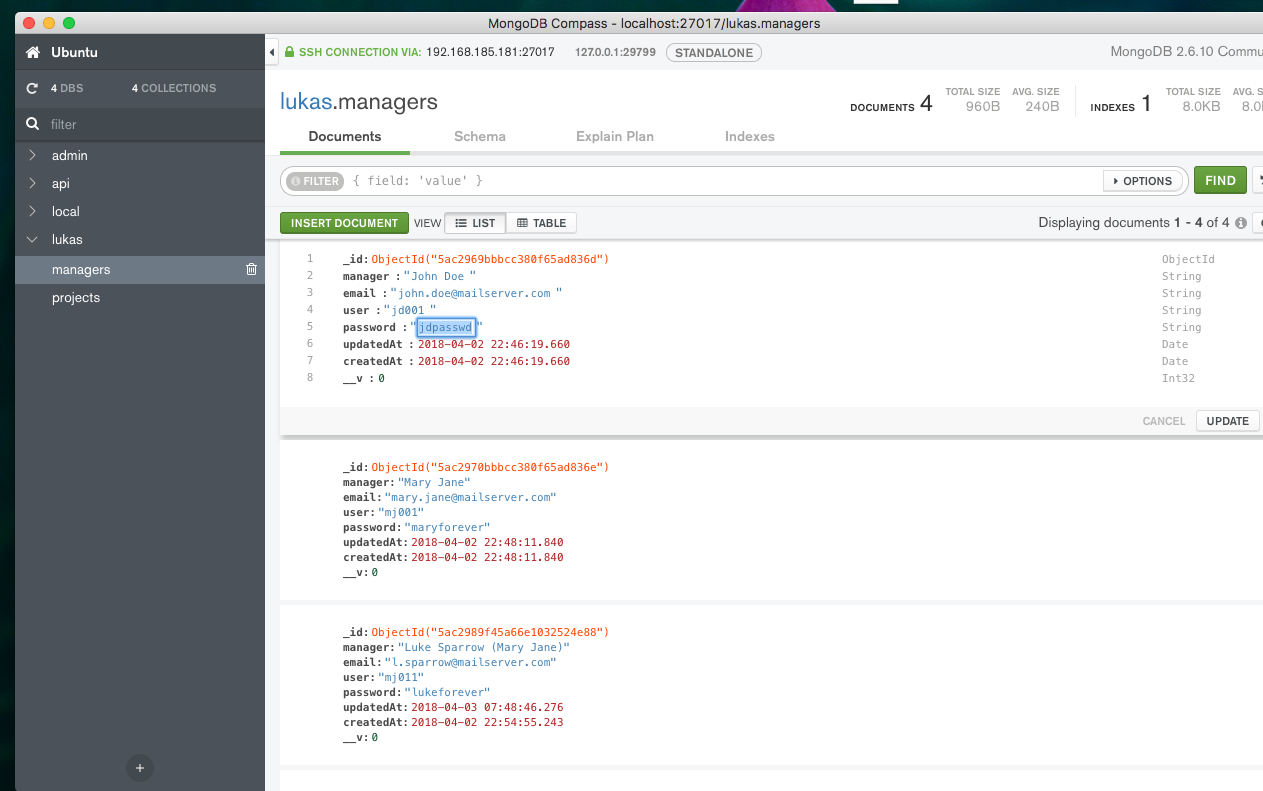This screenshot has width=1263, height=791.
Task: Open the Explain Plan tab
Action: (615, 136)
